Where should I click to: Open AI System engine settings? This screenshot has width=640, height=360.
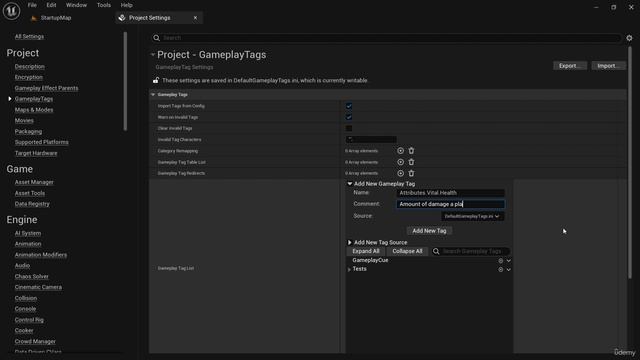28,233
